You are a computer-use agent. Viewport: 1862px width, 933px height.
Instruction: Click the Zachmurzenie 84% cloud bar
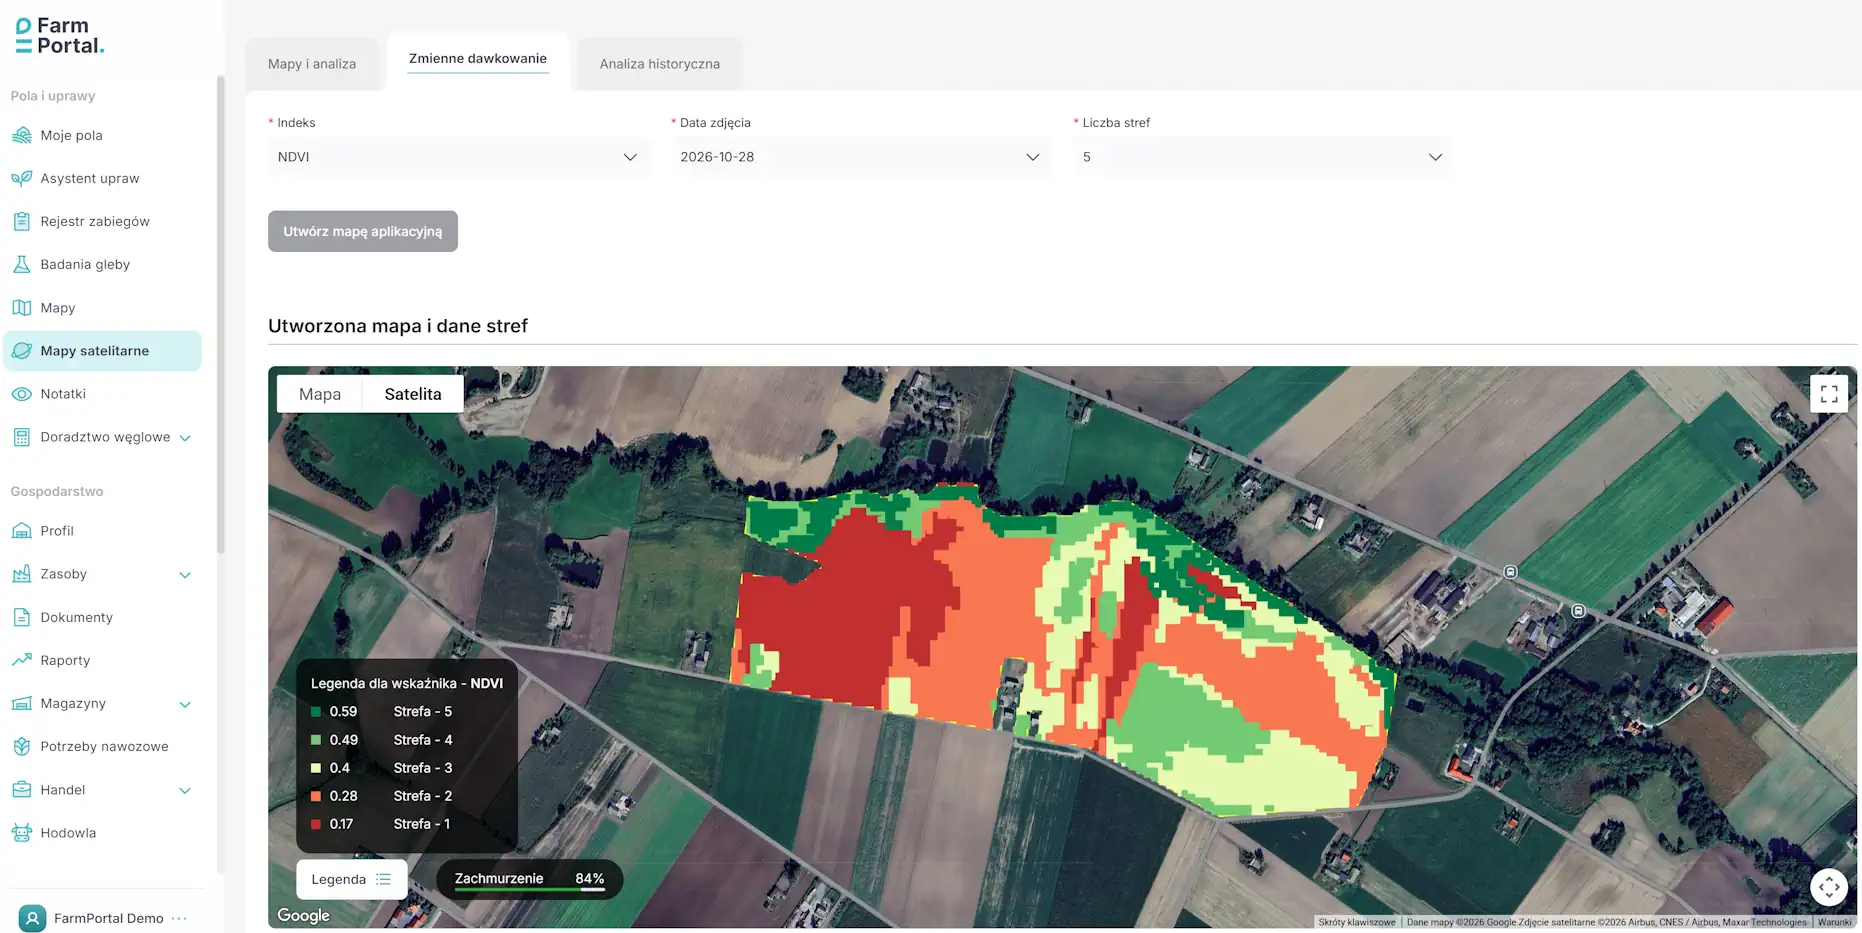click(x=529, y=879)
